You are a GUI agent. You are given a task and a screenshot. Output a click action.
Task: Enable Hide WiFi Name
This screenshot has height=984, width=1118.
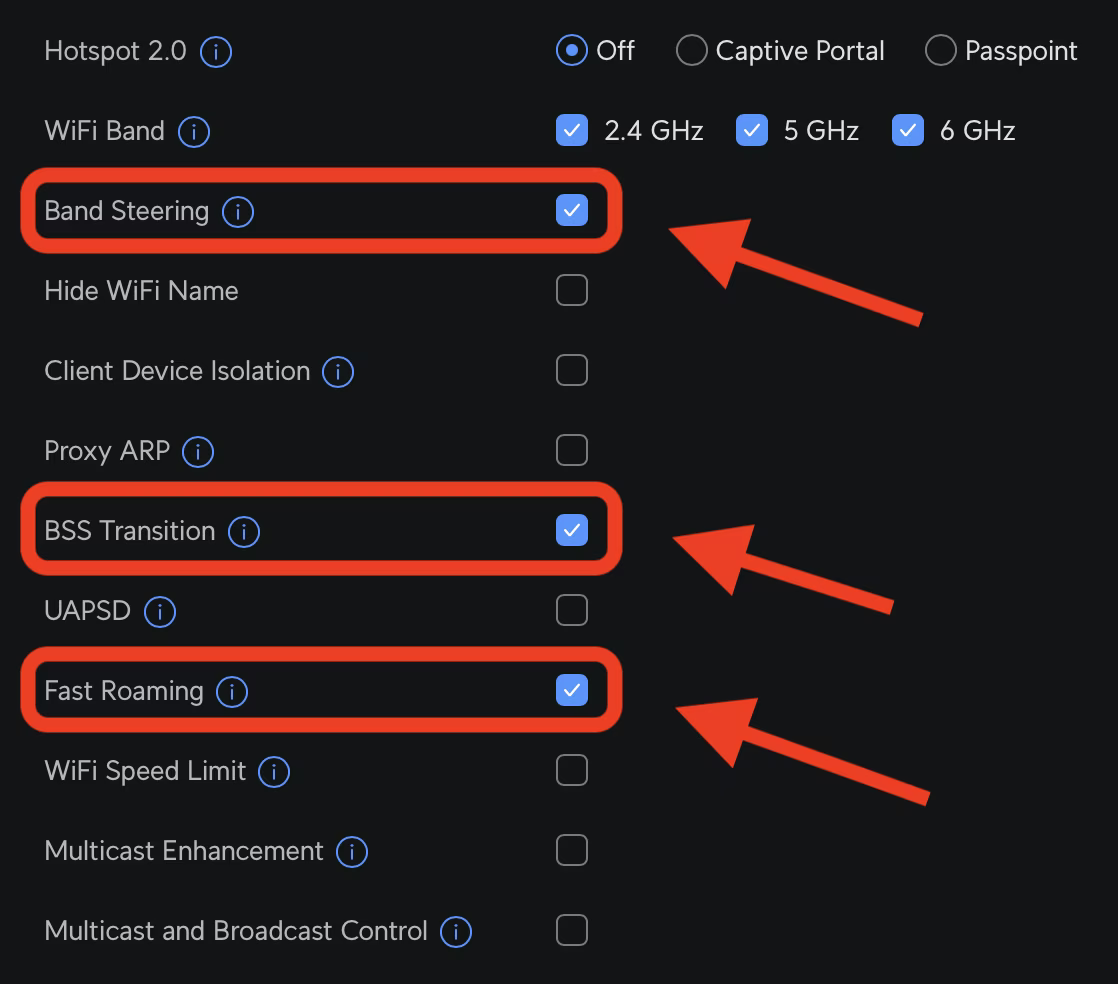click(571, 290)
